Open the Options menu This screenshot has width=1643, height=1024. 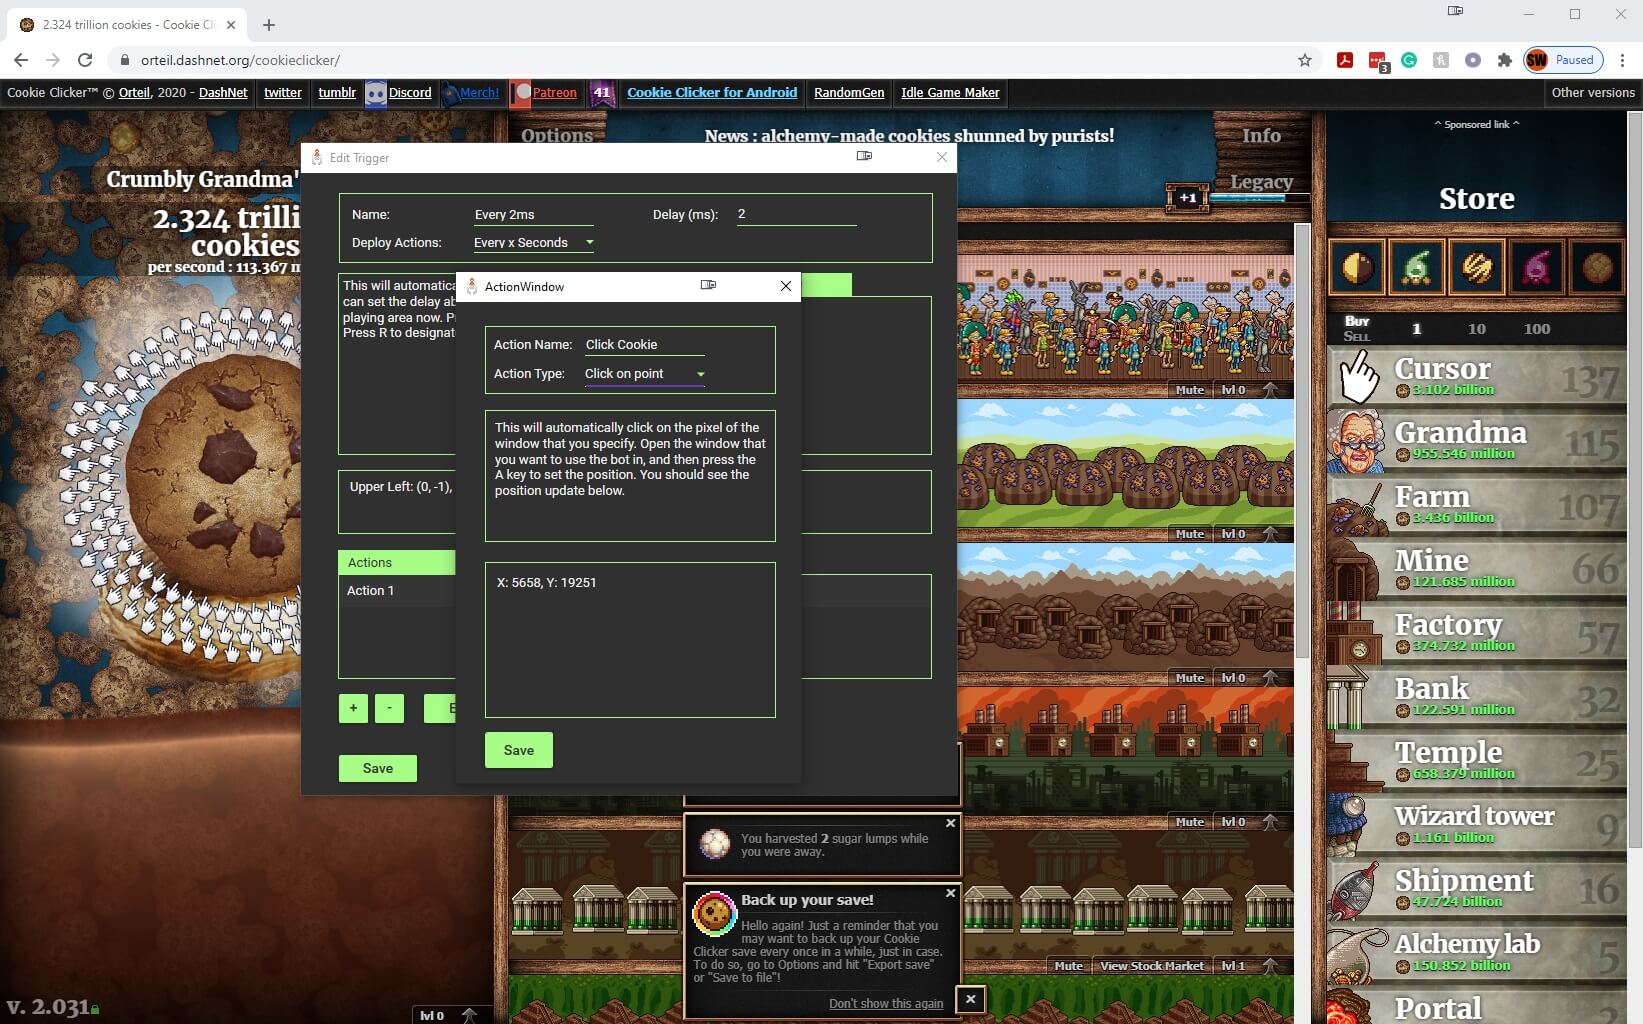click(557, 135)
